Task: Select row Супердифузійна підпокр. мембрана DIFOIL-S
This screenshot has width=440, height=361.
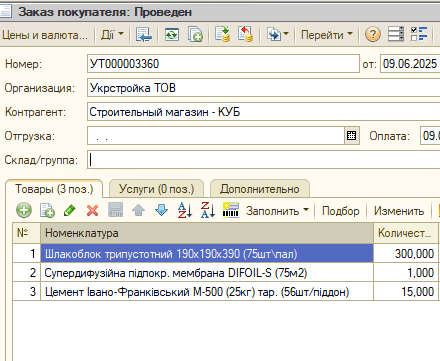Action: tap(207, 273)
